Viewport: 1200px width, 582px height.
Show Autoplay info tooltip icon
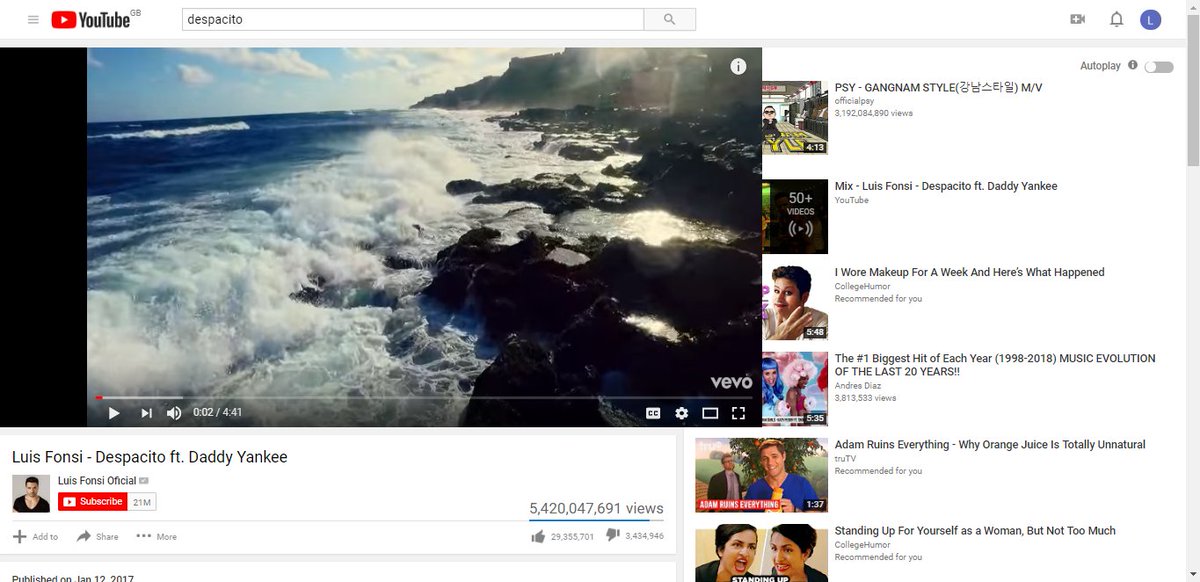click(1133, 65)
